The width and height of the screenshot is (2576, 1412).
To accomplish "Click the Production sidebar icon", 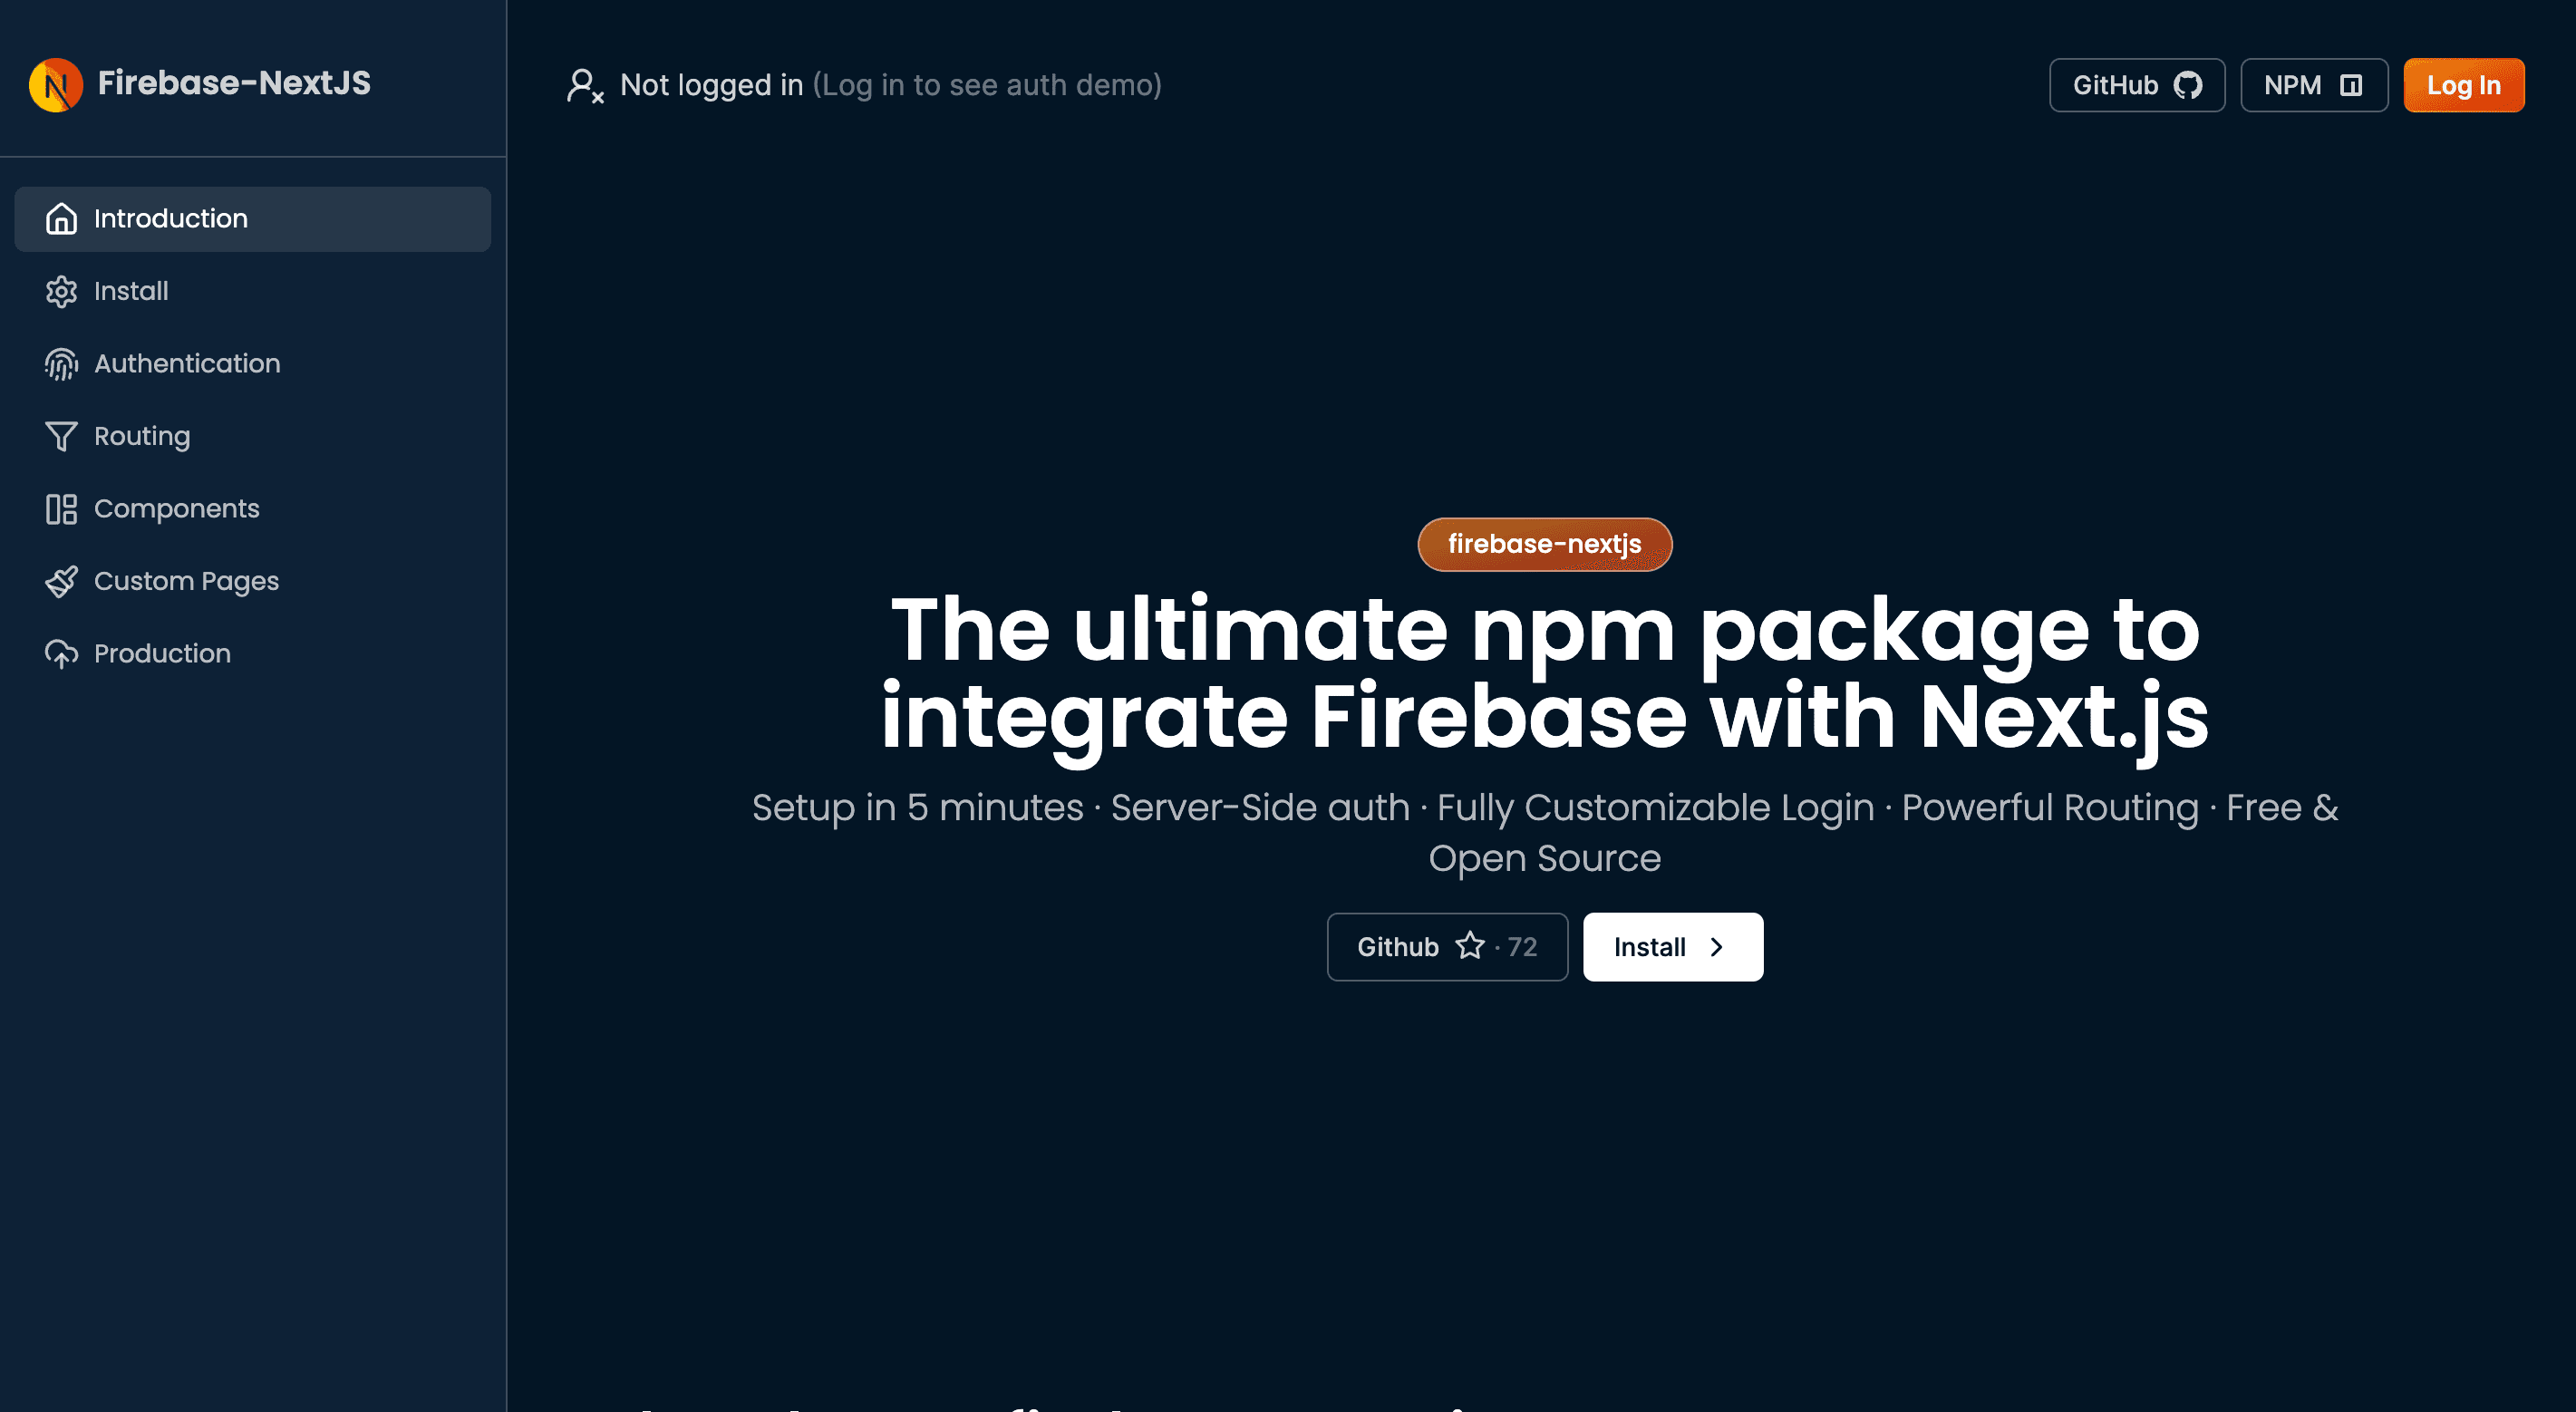I will point(61,653).
